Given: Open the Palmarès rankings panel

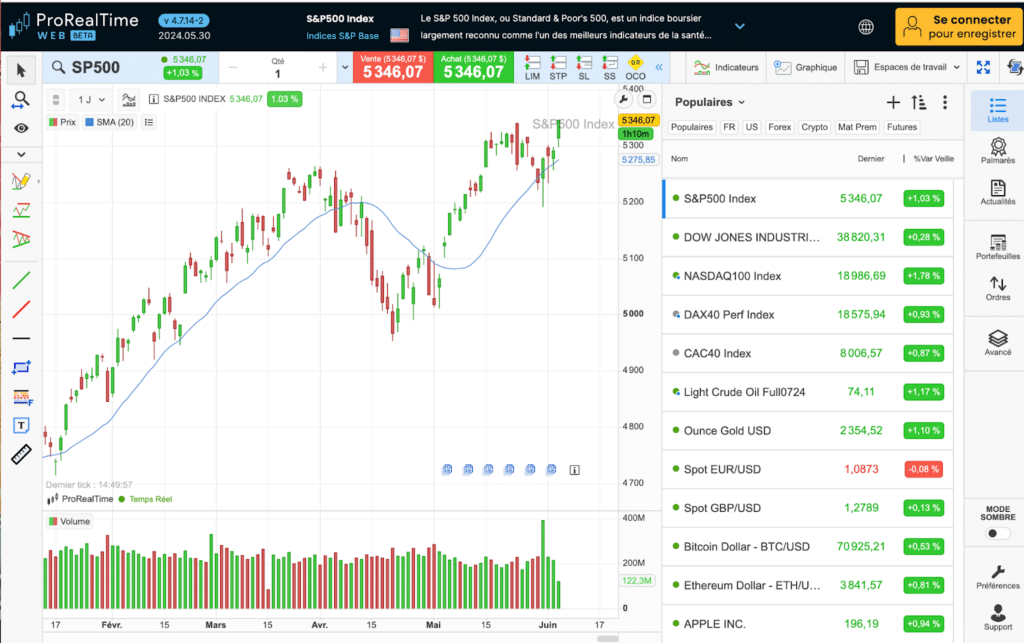Looking at the screenshot, I should (x=998, y=151).
